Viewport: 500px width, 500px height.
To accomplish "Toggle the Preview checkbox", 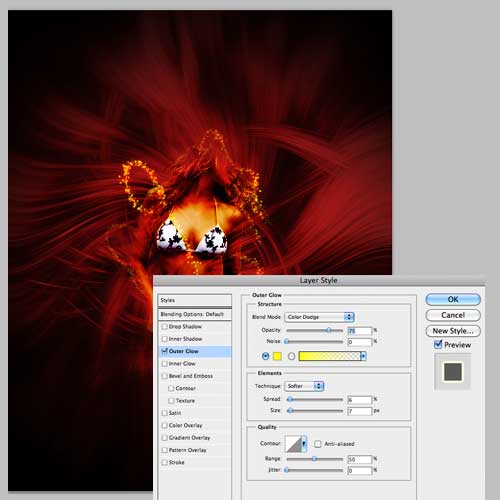I will [x=438, y=344].
